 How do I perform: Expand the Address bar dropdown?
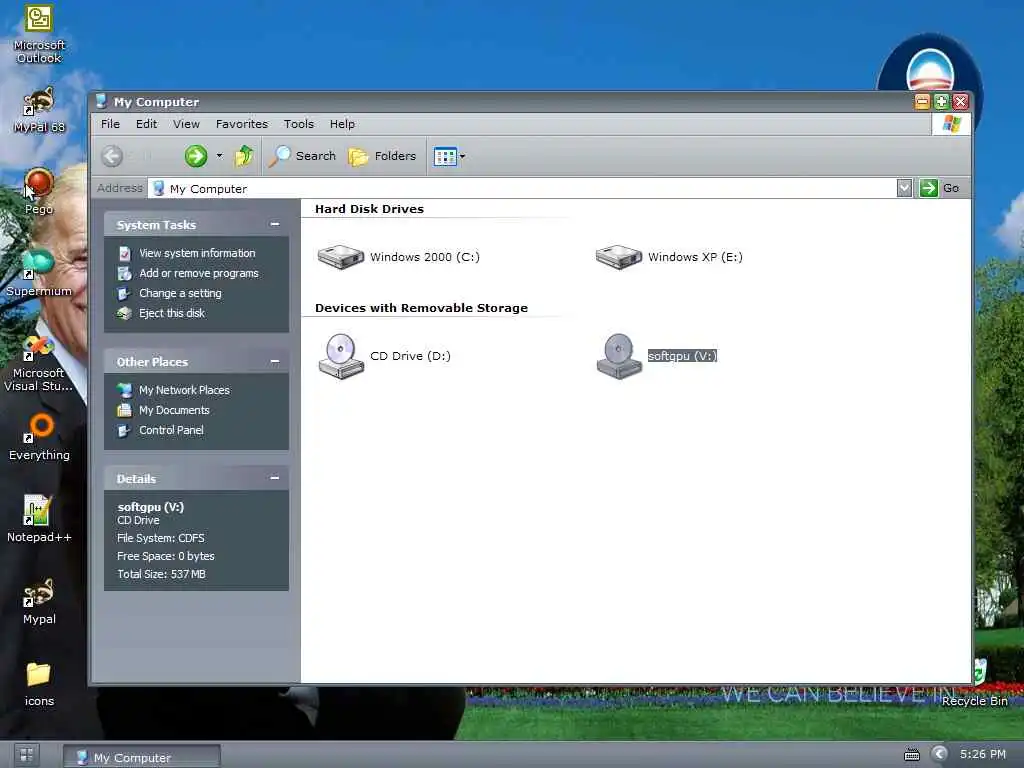coord(904,188)
